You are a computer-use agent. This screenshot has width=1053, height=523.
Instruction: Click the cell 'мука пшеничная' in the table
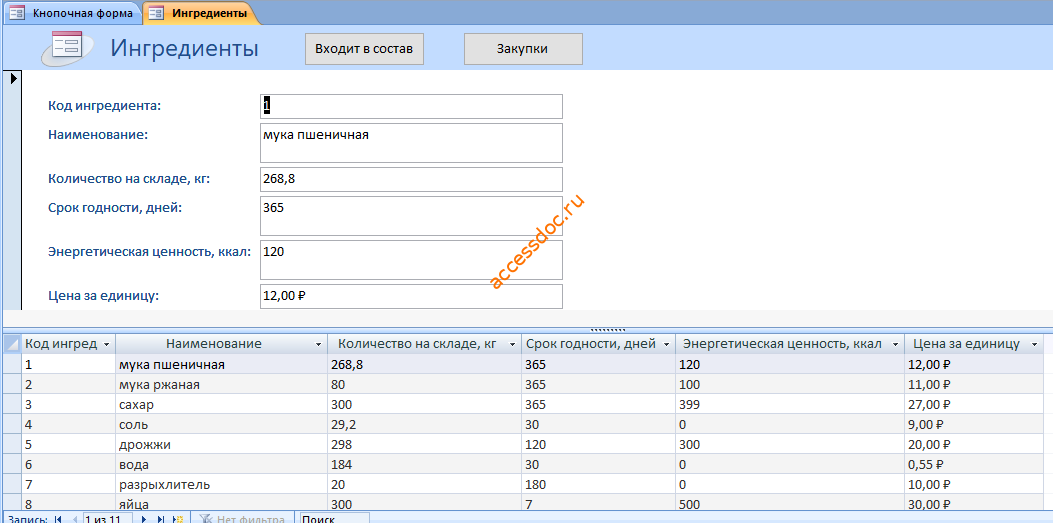pyautogui.click(x=222, y=365)
